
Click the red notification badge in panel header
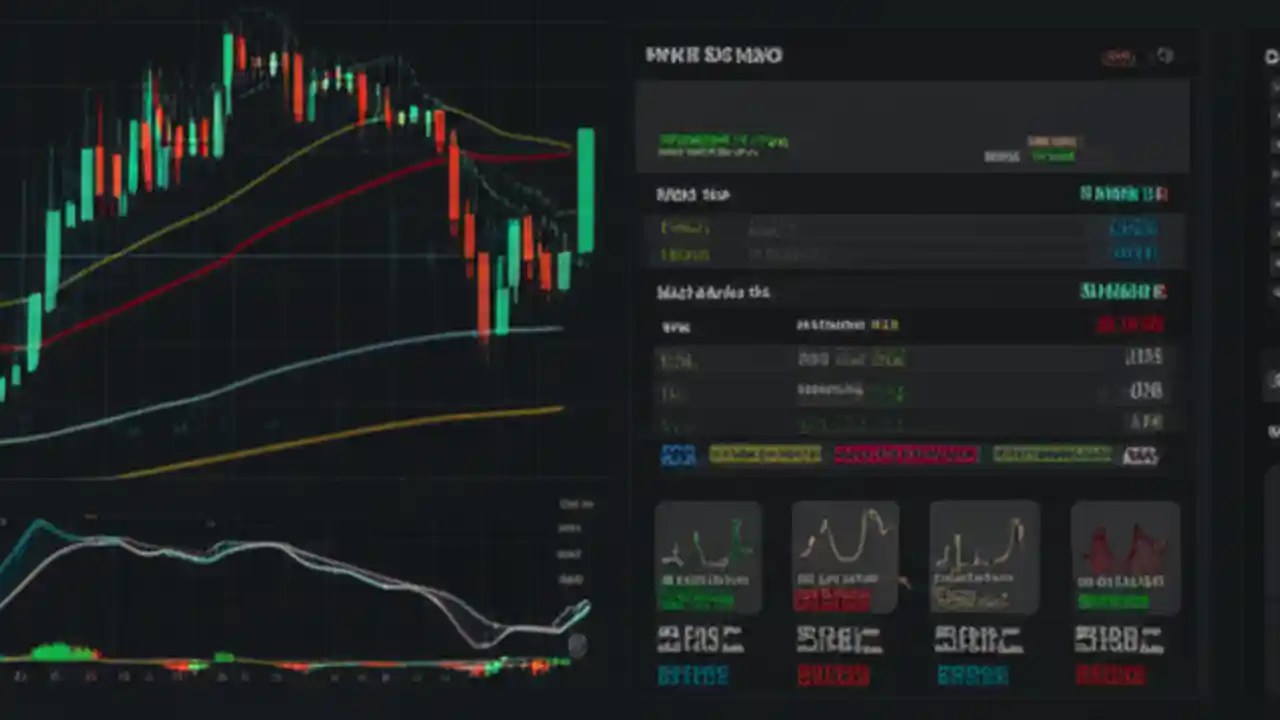(x=1119, y=58)
